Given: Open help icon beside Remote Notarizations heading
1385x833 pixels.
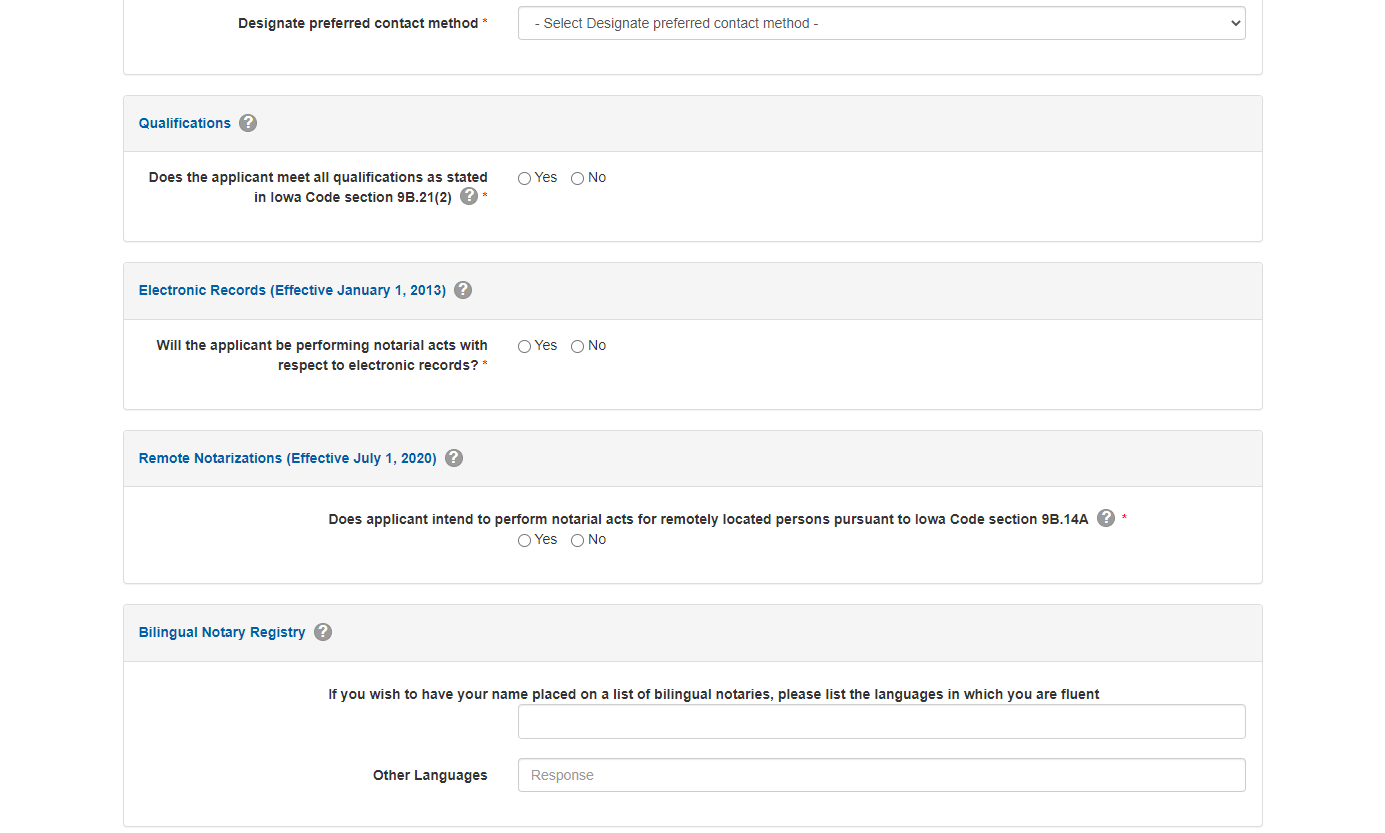Looking at the screenshot, I should click(x=454, y=458).
